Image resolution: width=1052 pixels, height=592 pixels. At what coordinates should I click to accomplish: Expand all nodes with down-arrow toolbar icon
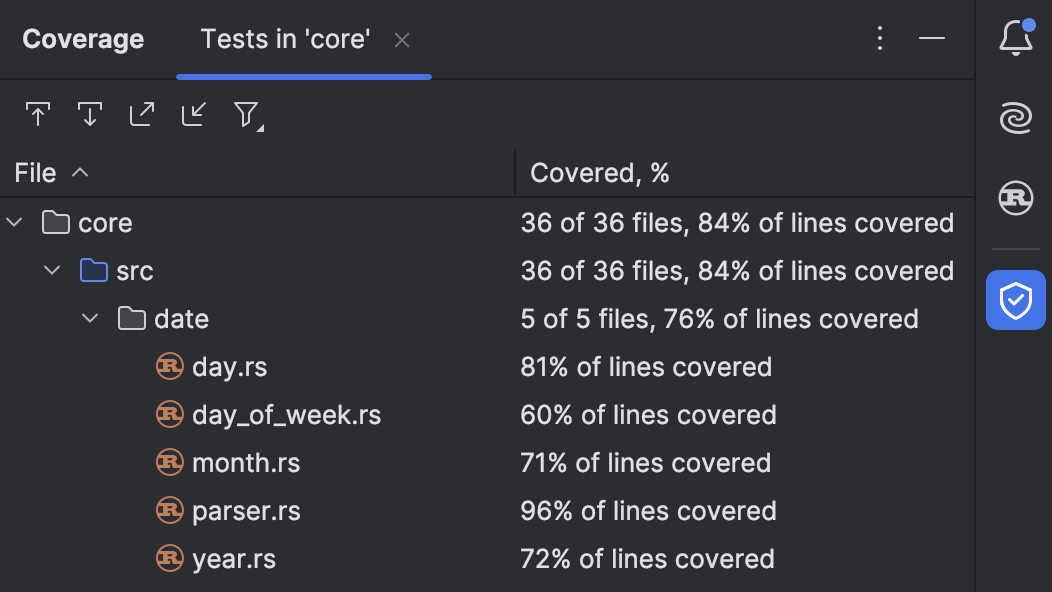(x=89, y=114)
